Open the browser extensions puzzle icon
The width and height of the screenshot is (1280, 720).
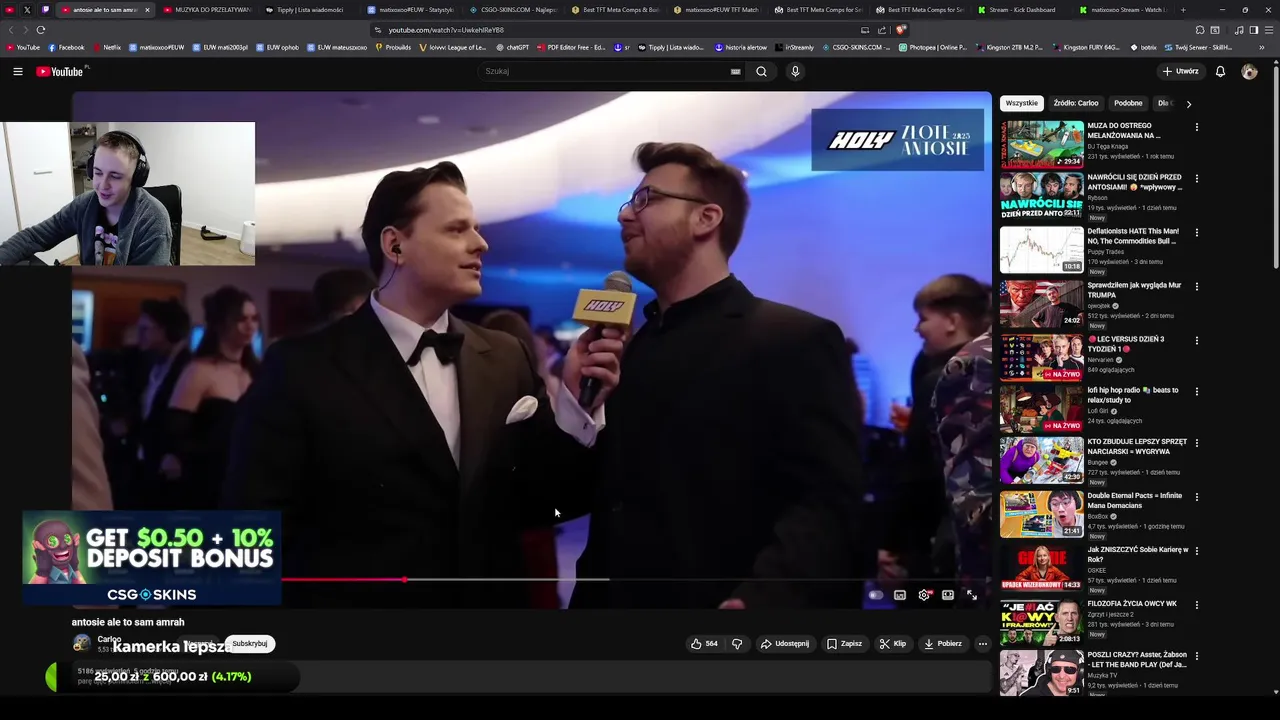(1200, 30)
